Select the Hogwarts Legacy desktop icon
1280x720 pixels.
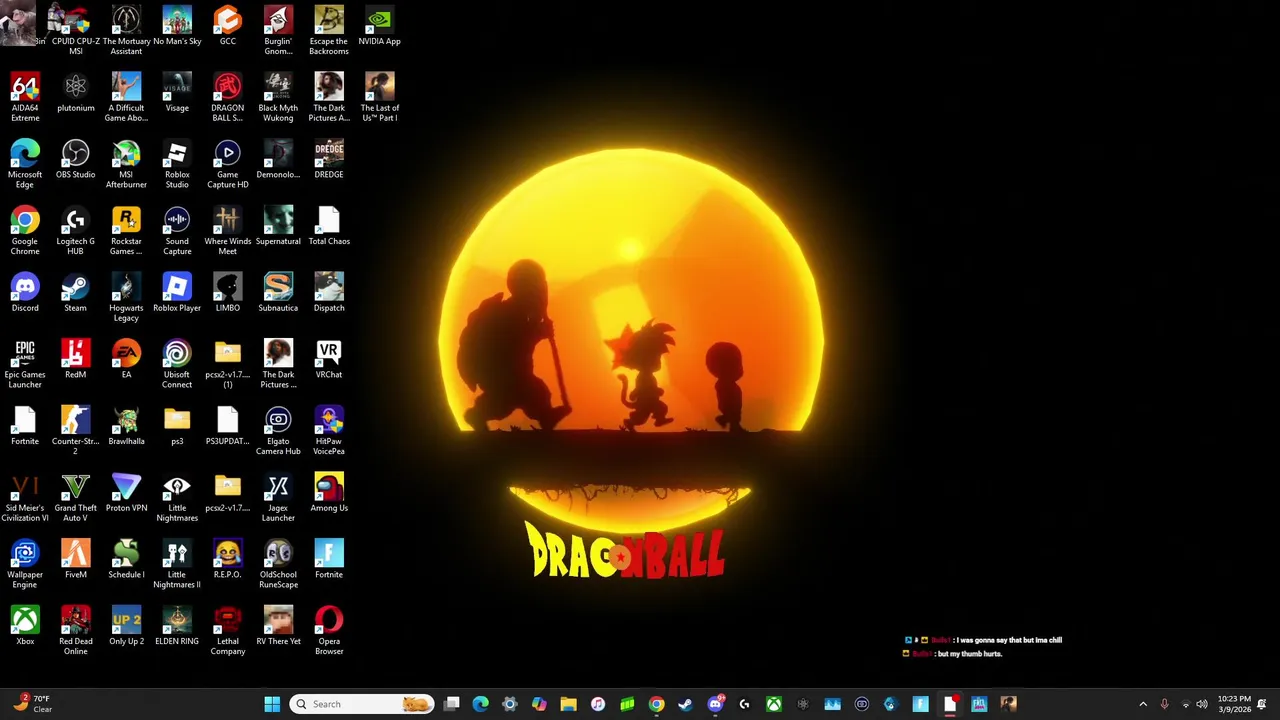126,297
